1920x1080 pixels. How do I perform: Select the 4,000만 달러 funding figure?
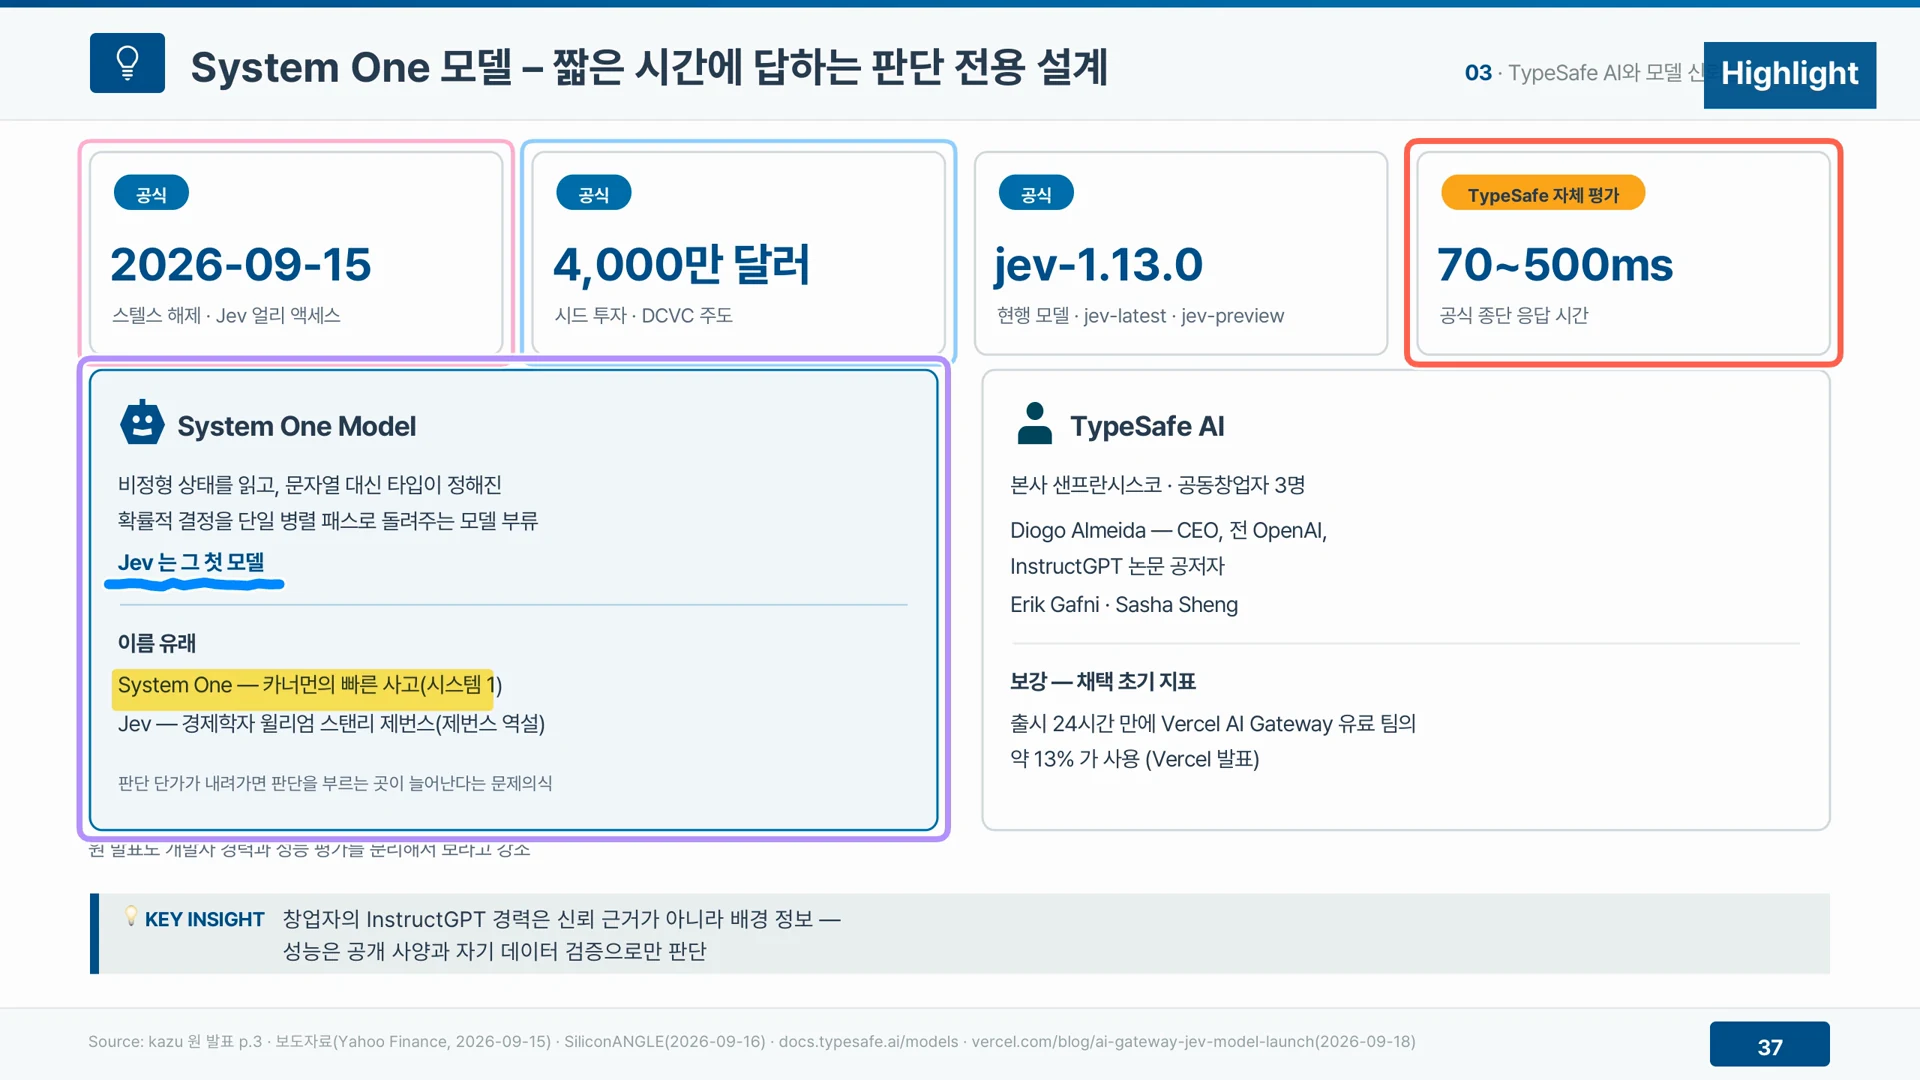click(681, 265)
